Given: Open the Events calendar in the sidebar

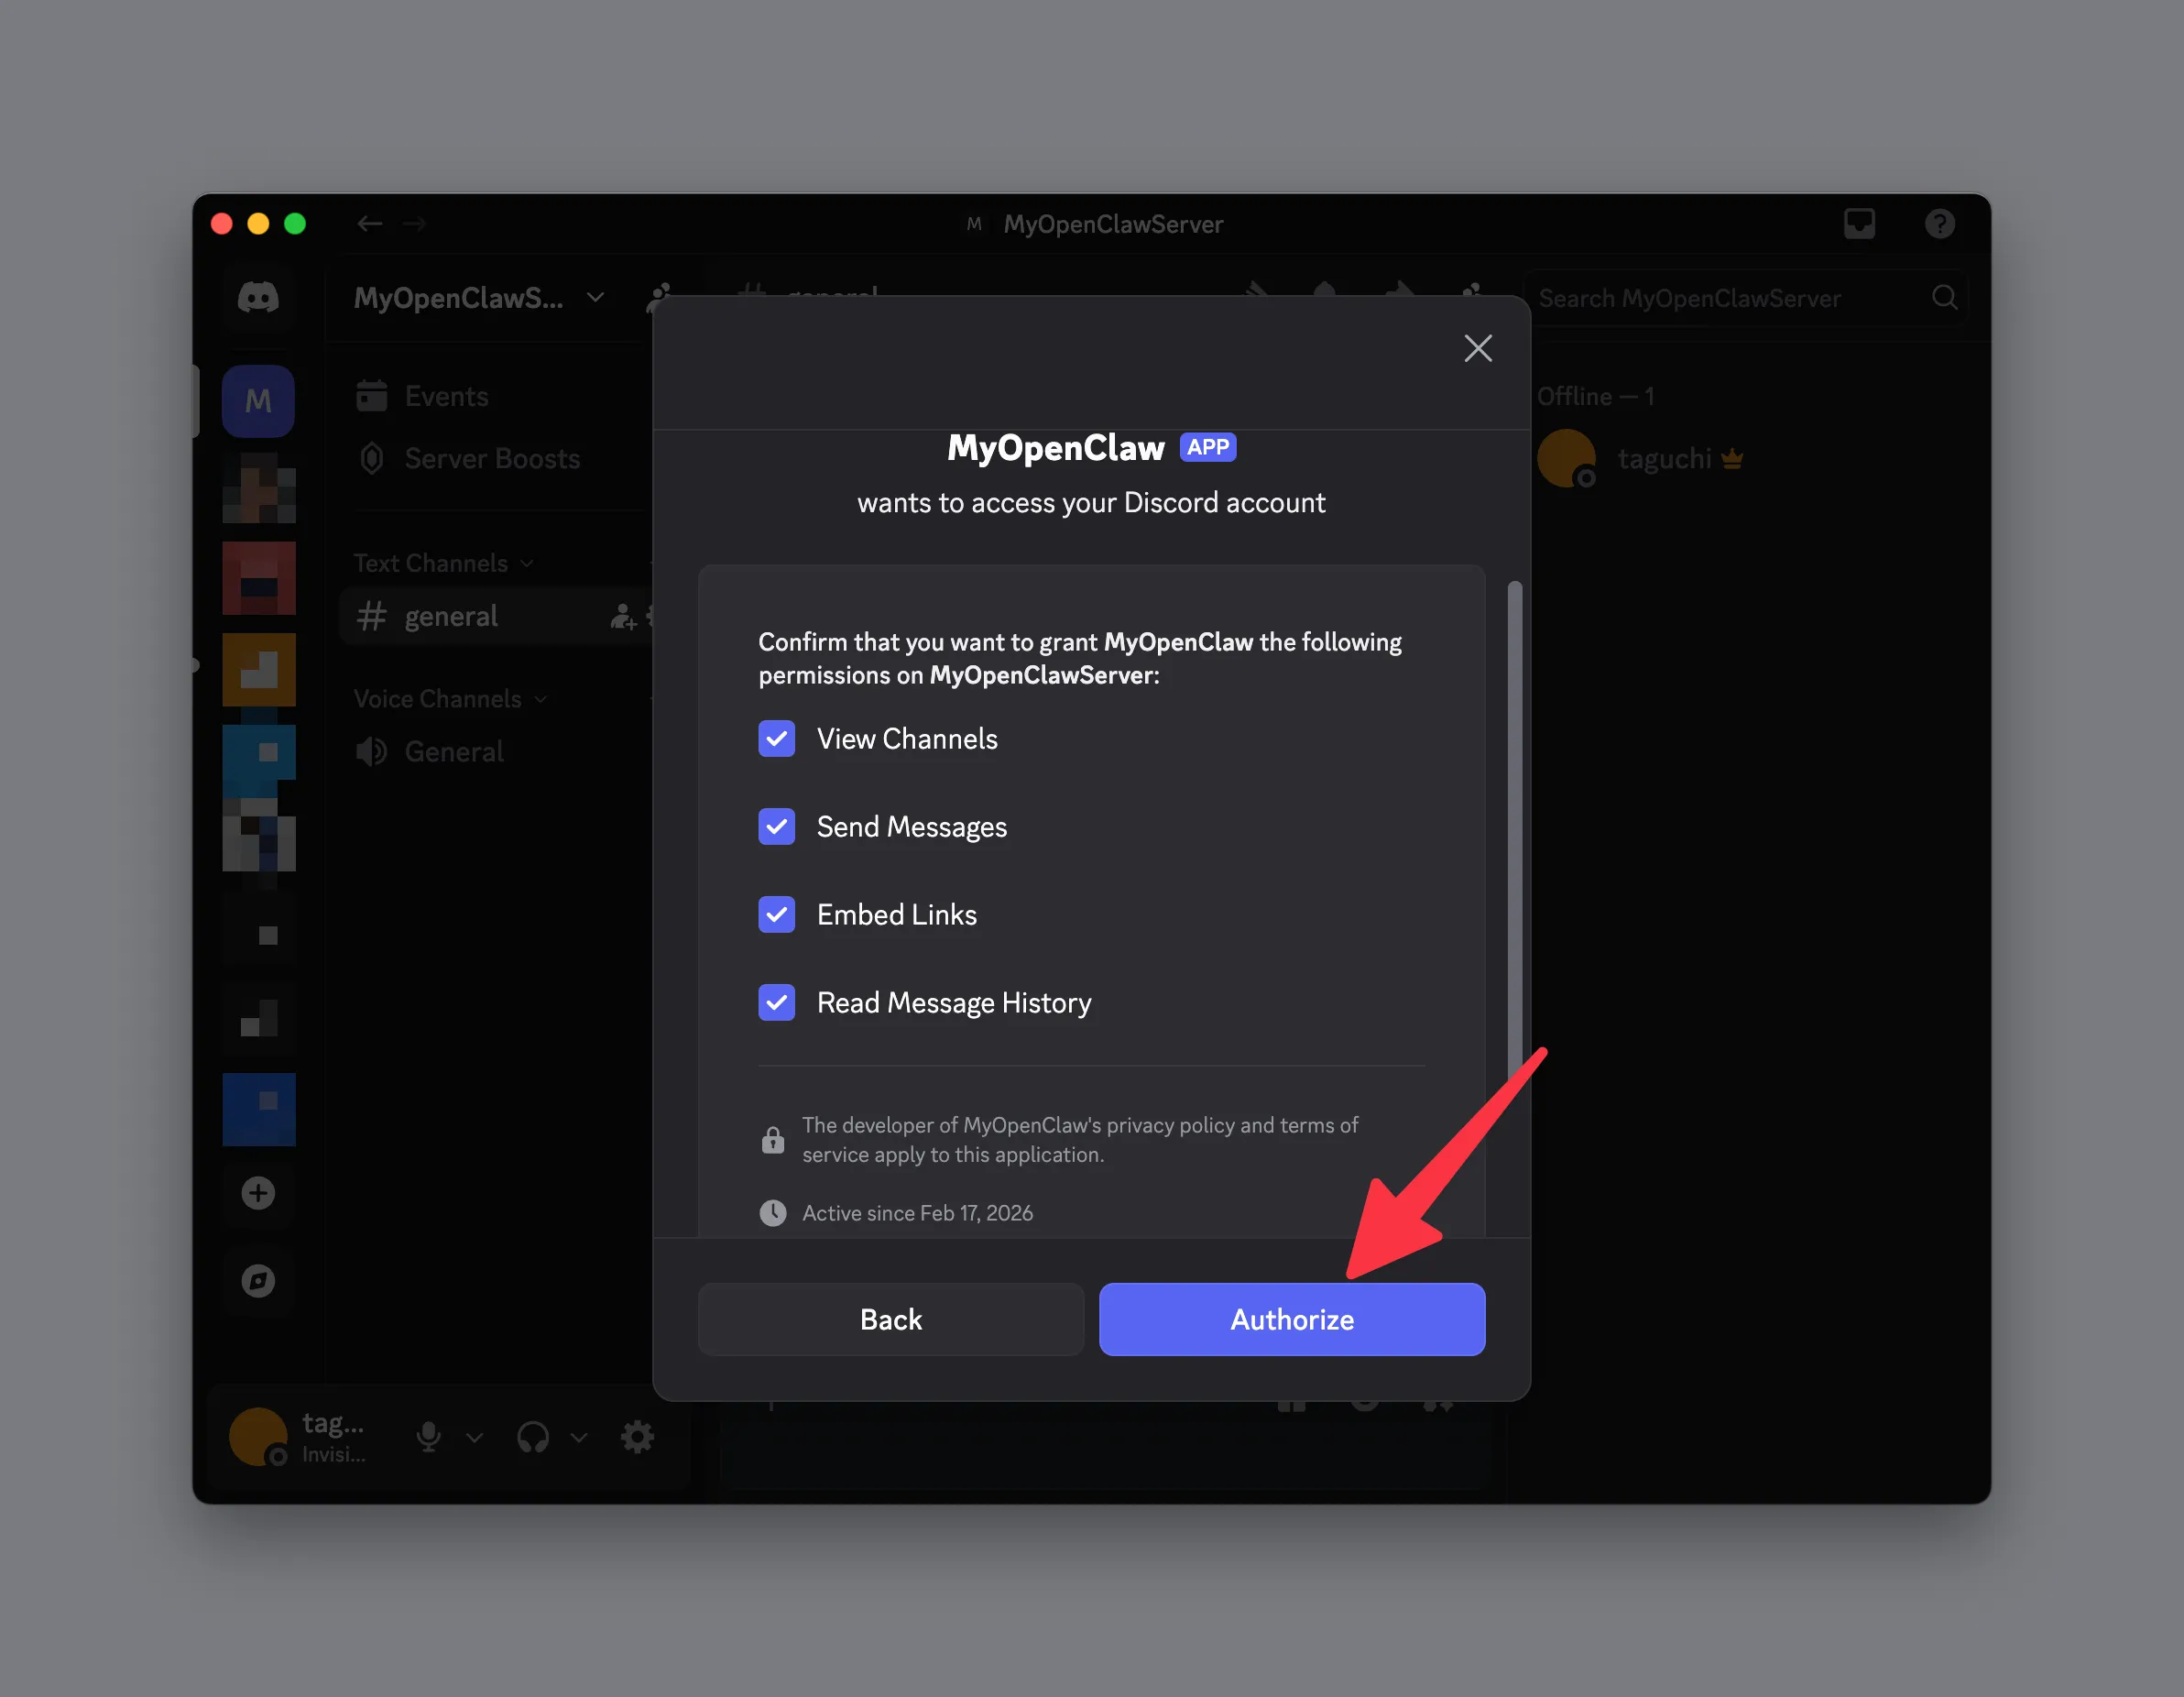Looking at the screenshot, I should tap(446, 395).
